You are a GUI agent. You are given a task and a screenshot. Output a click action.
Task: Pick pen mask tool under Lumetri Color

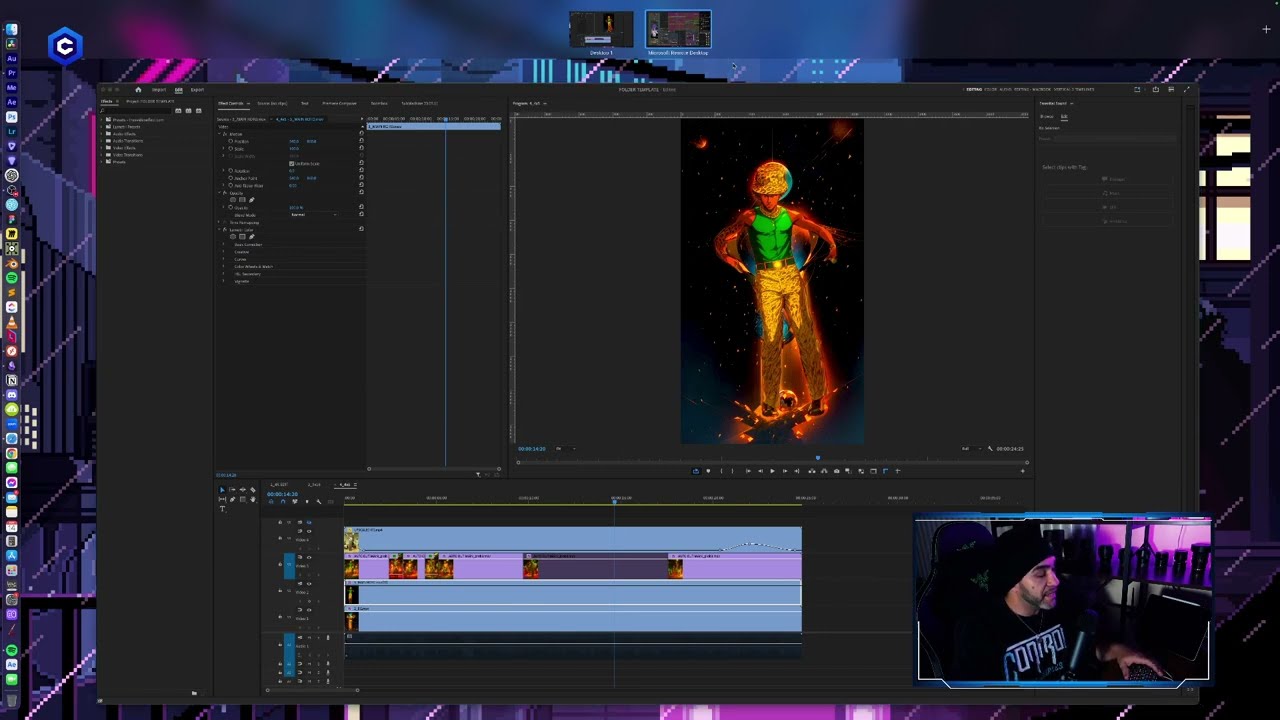point(252,236)
